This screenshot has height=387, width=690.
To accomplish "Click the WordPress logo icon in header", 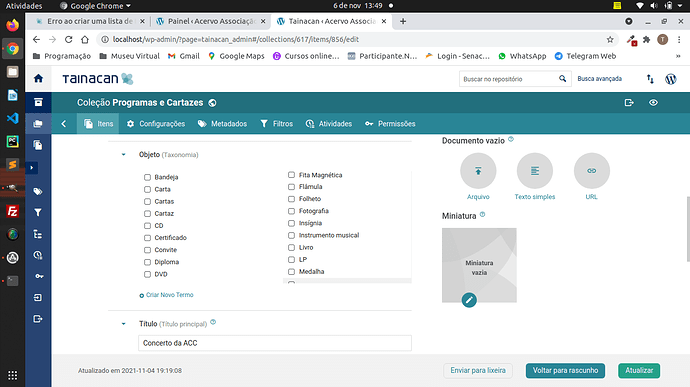I will [x=671, y=79].
